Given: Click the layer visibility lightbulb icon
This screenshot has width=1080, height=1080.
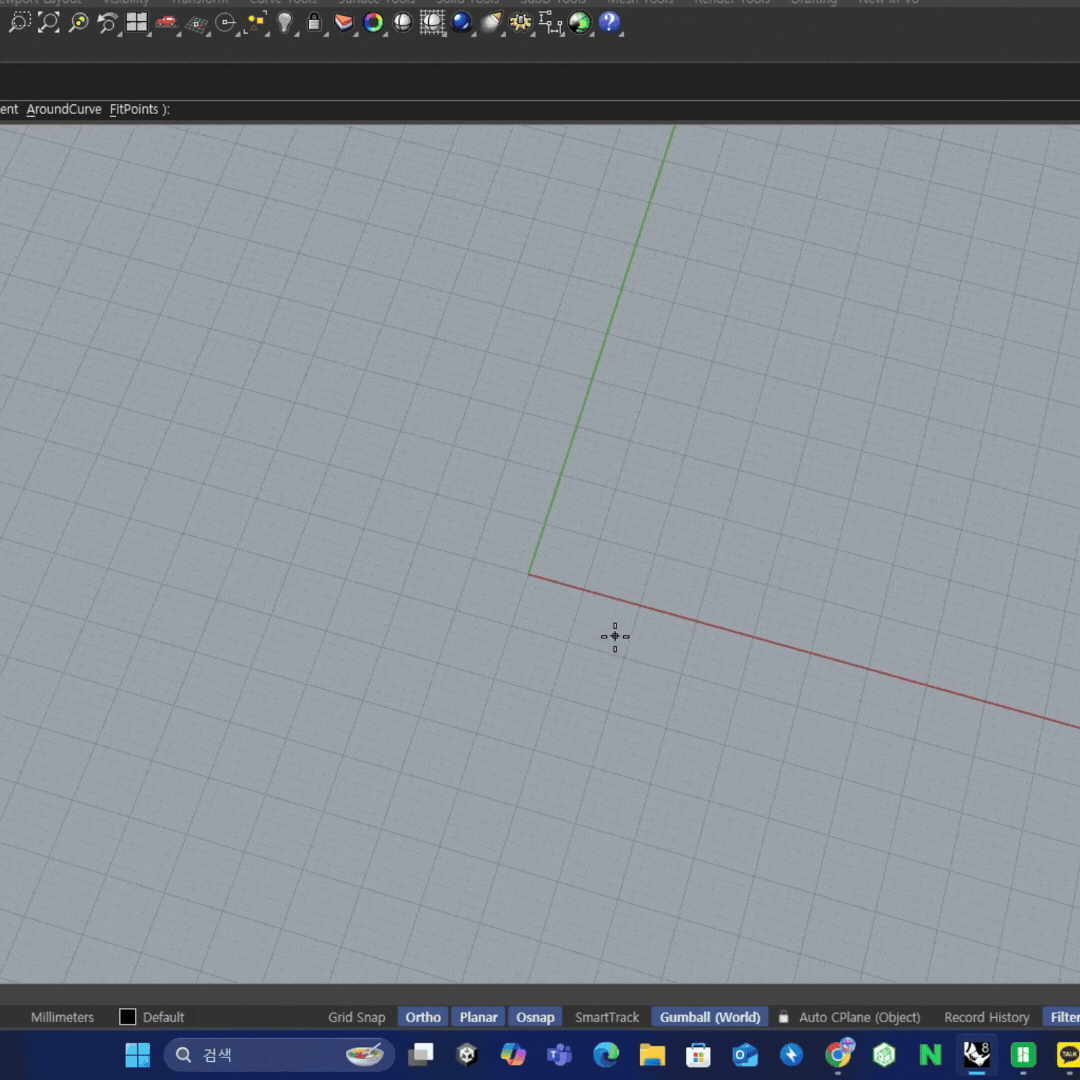Looking at the screenshot, I should (284, 23).
